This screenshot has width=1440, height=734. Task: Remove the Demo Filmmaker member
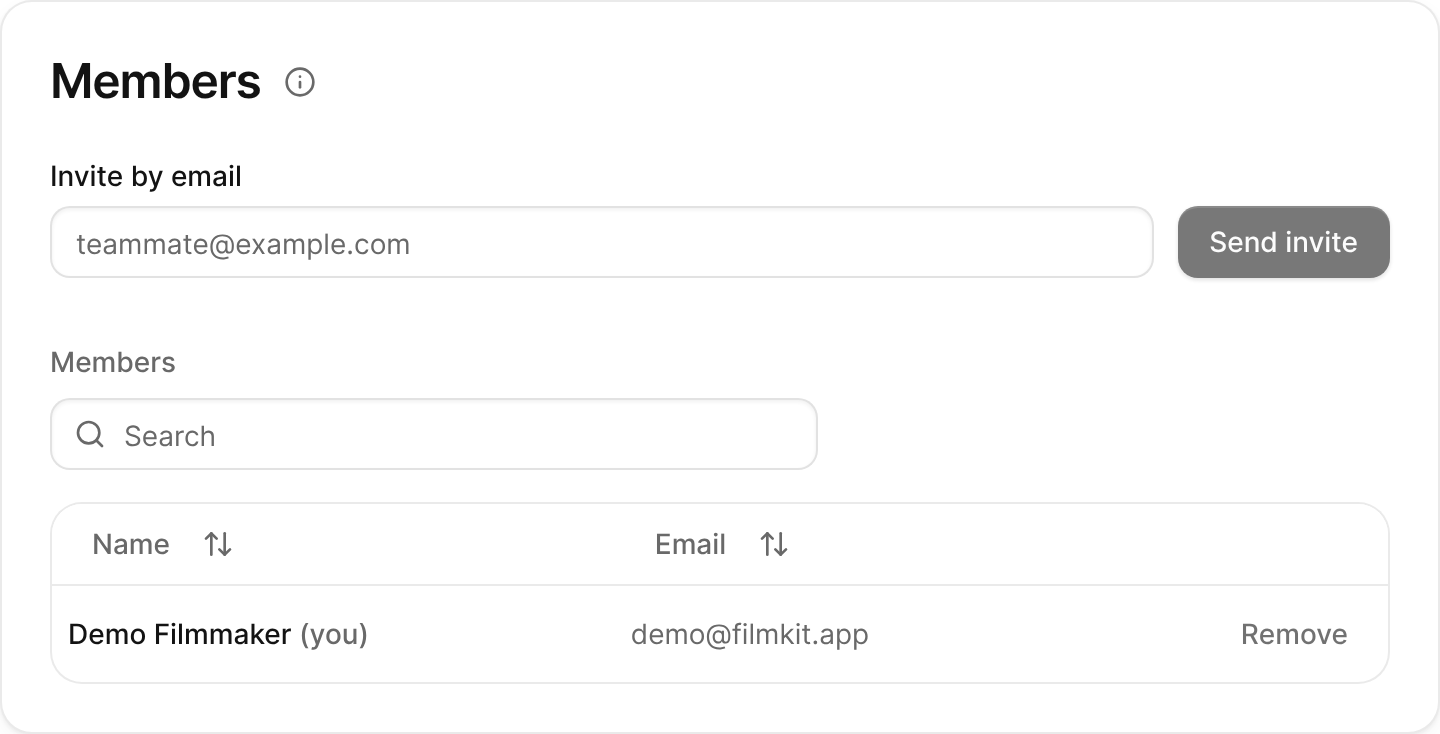pos(1294,634)
